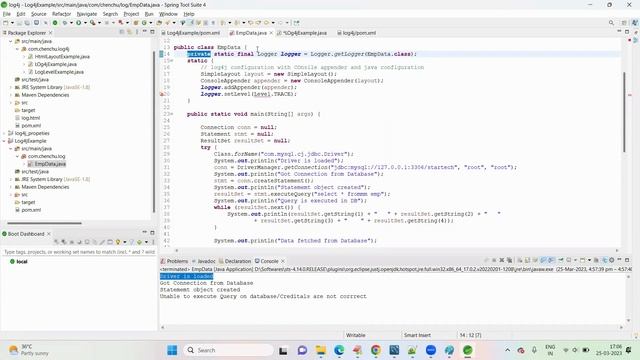Click the Save All toolbar icon
Screen dimensions: 640x360
pos(27,23)
